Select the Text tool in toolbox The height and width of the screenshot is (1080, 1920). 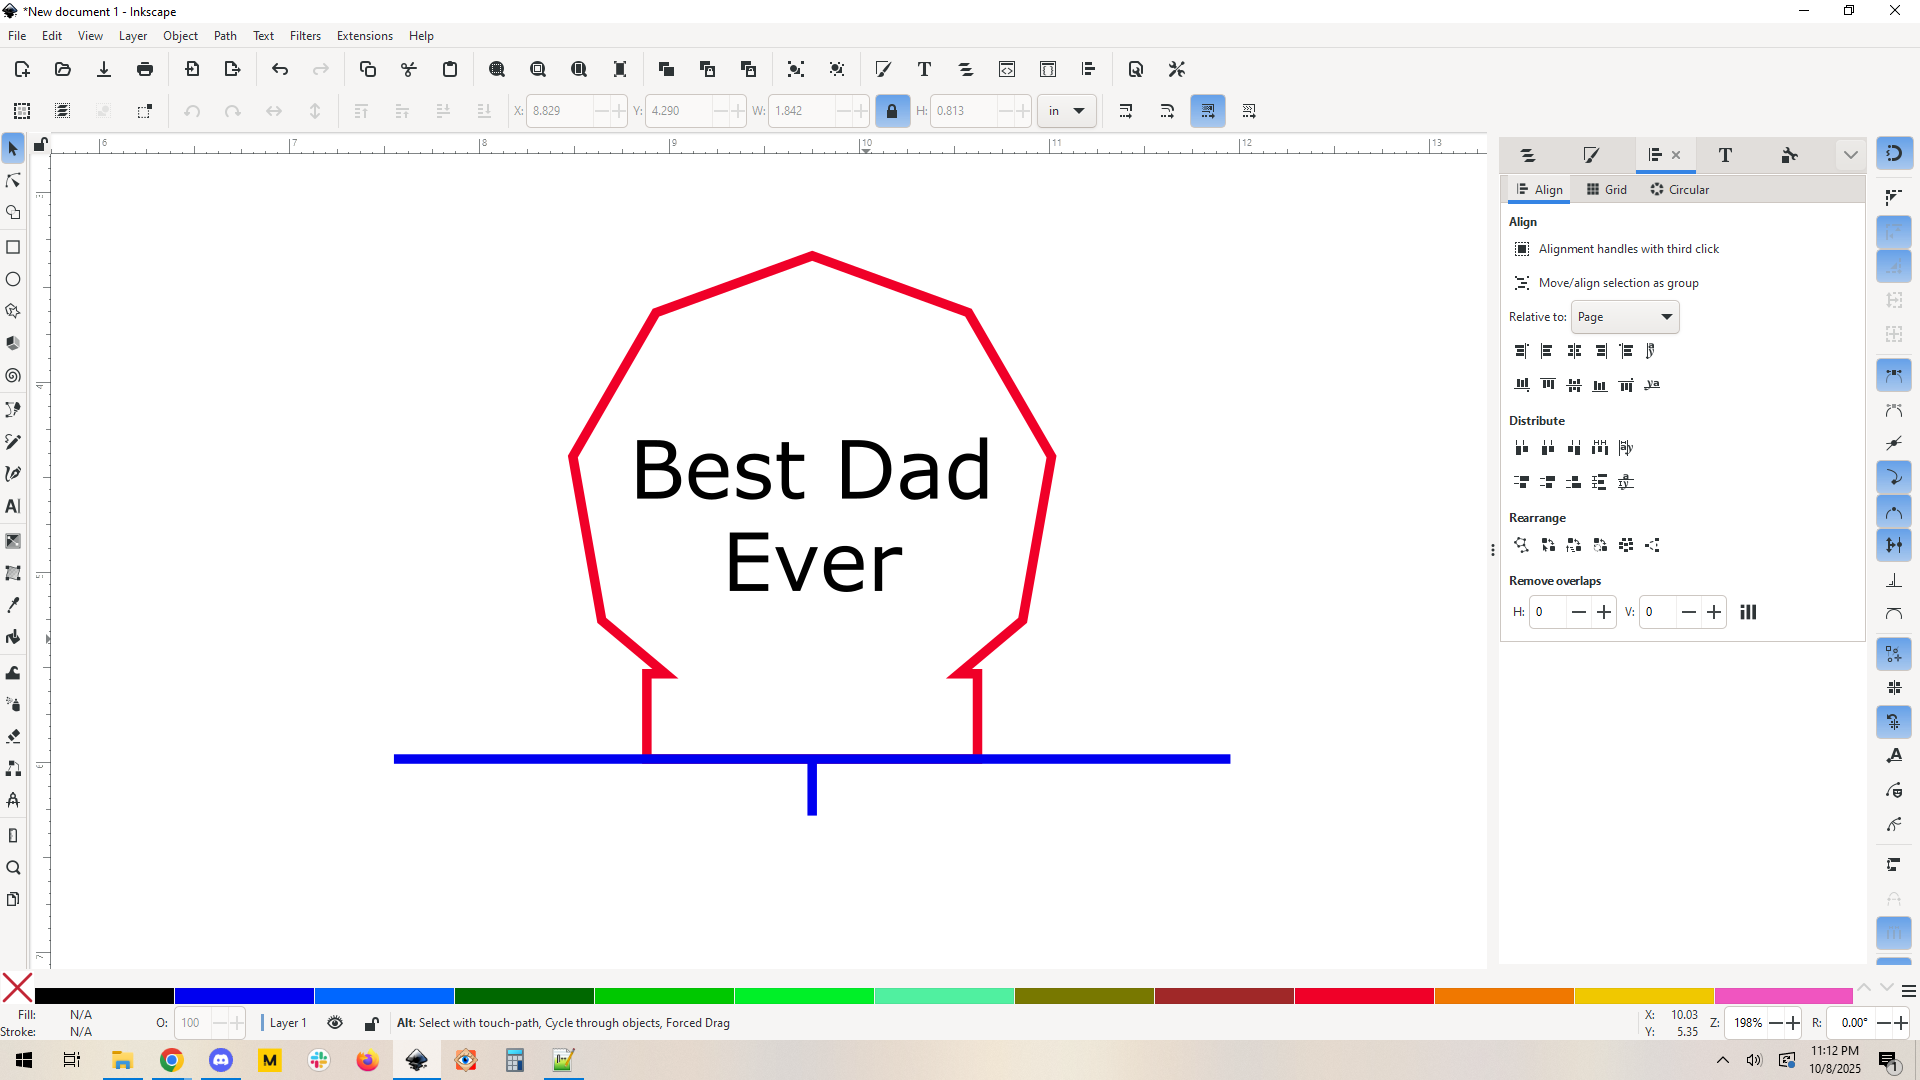click(13, 507)
